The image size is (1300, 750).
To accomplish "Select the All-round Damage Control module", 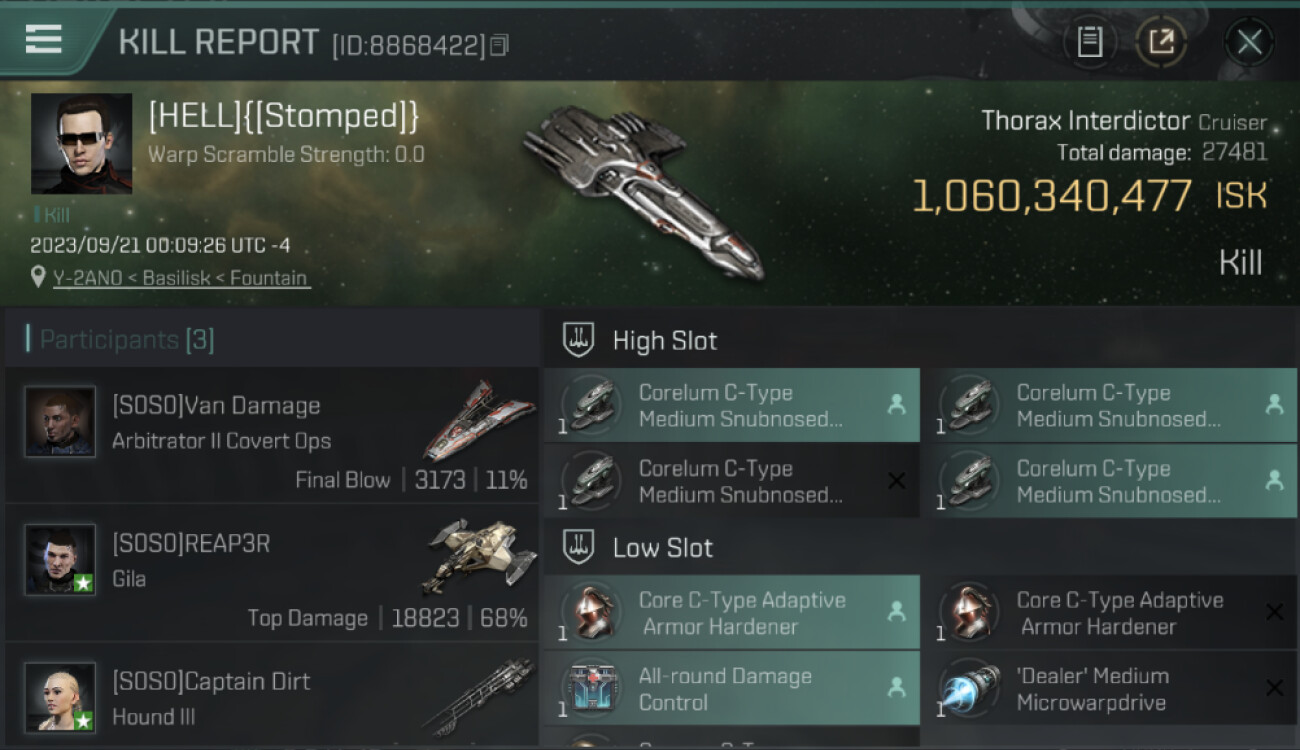I will coord(732,689).
